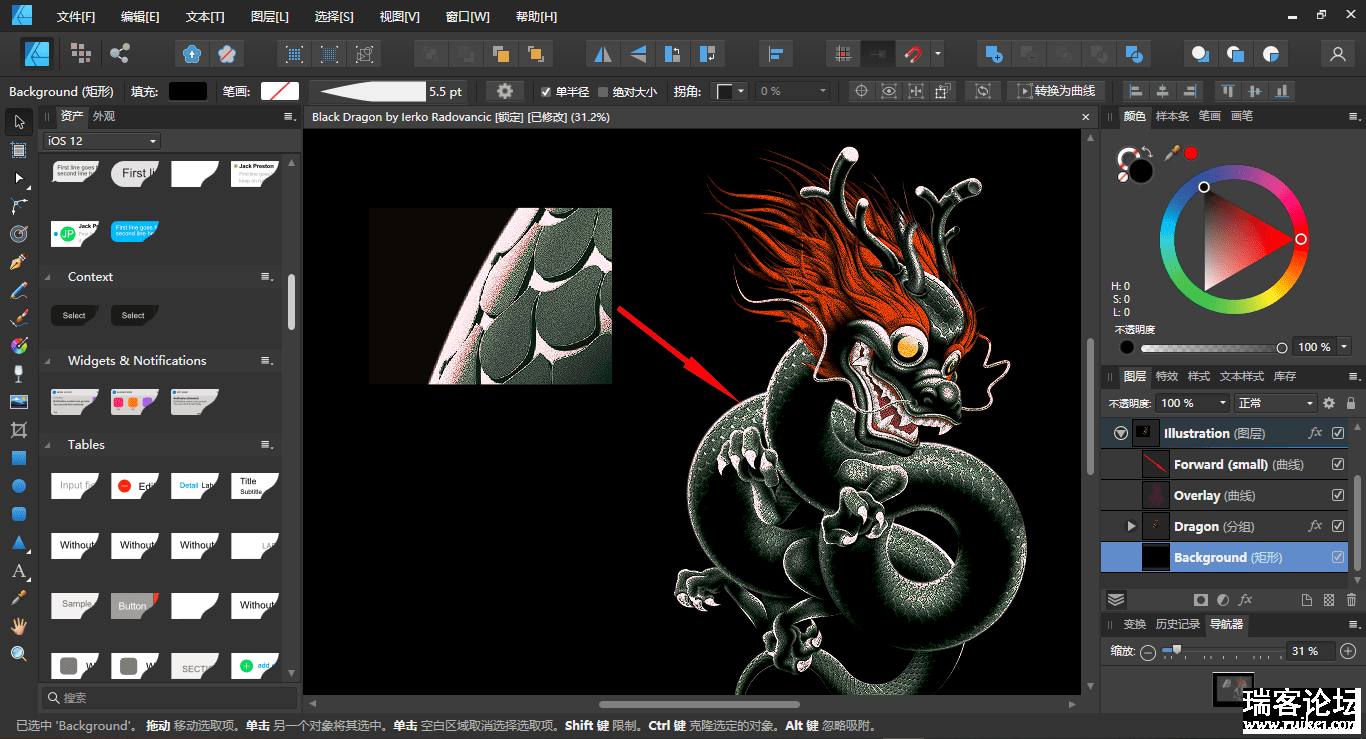1366x739 pixels.
Task: Select the Triangle shape tool
Action: pos(19,542)
